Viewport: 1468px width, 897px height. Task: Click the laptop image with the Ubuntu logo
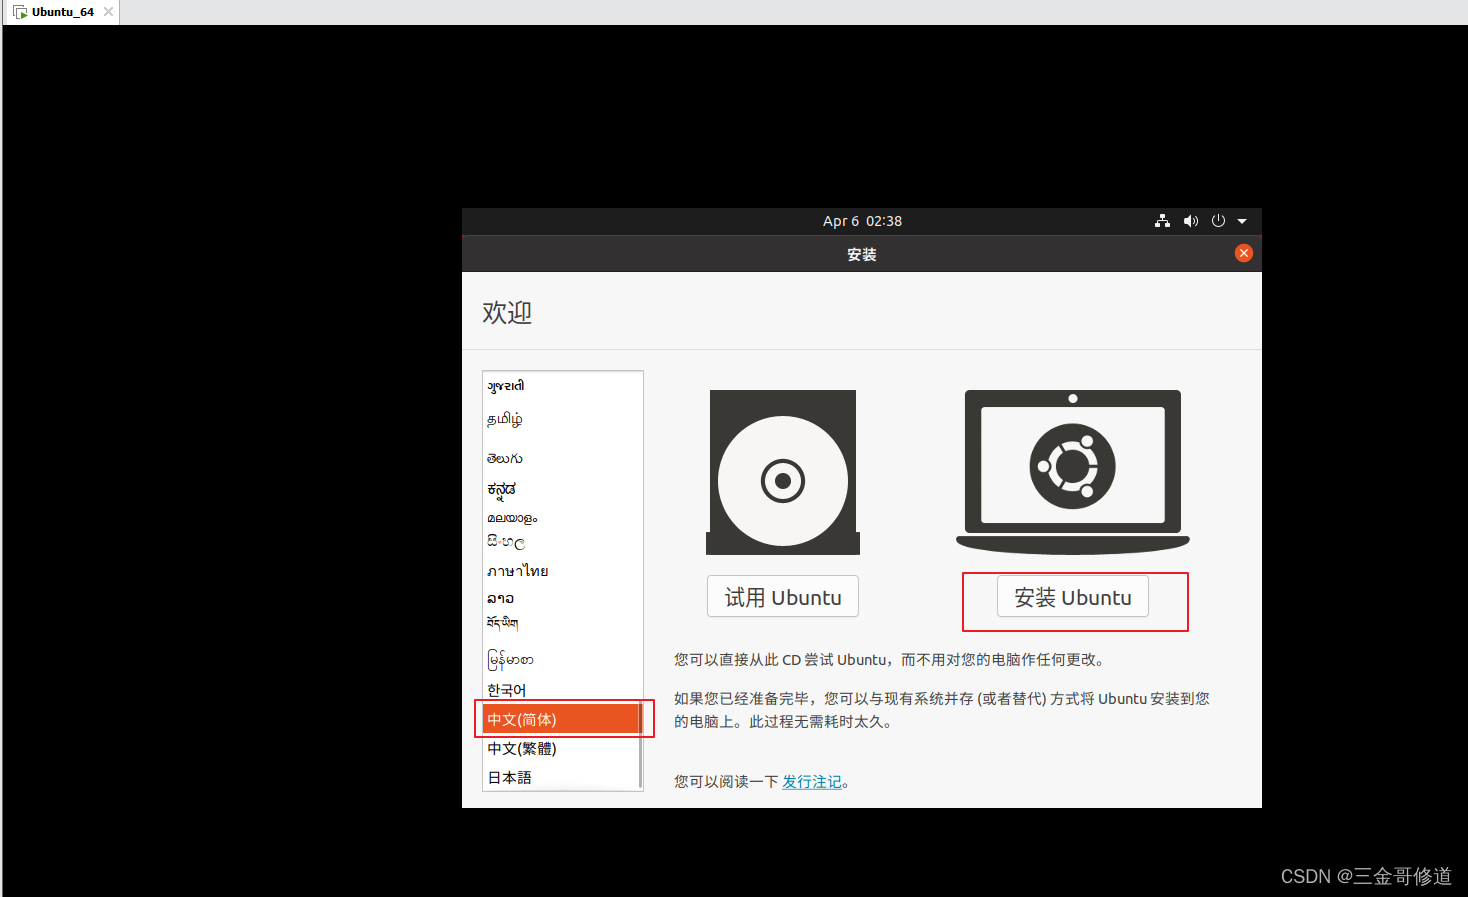tap(1073, 472)
